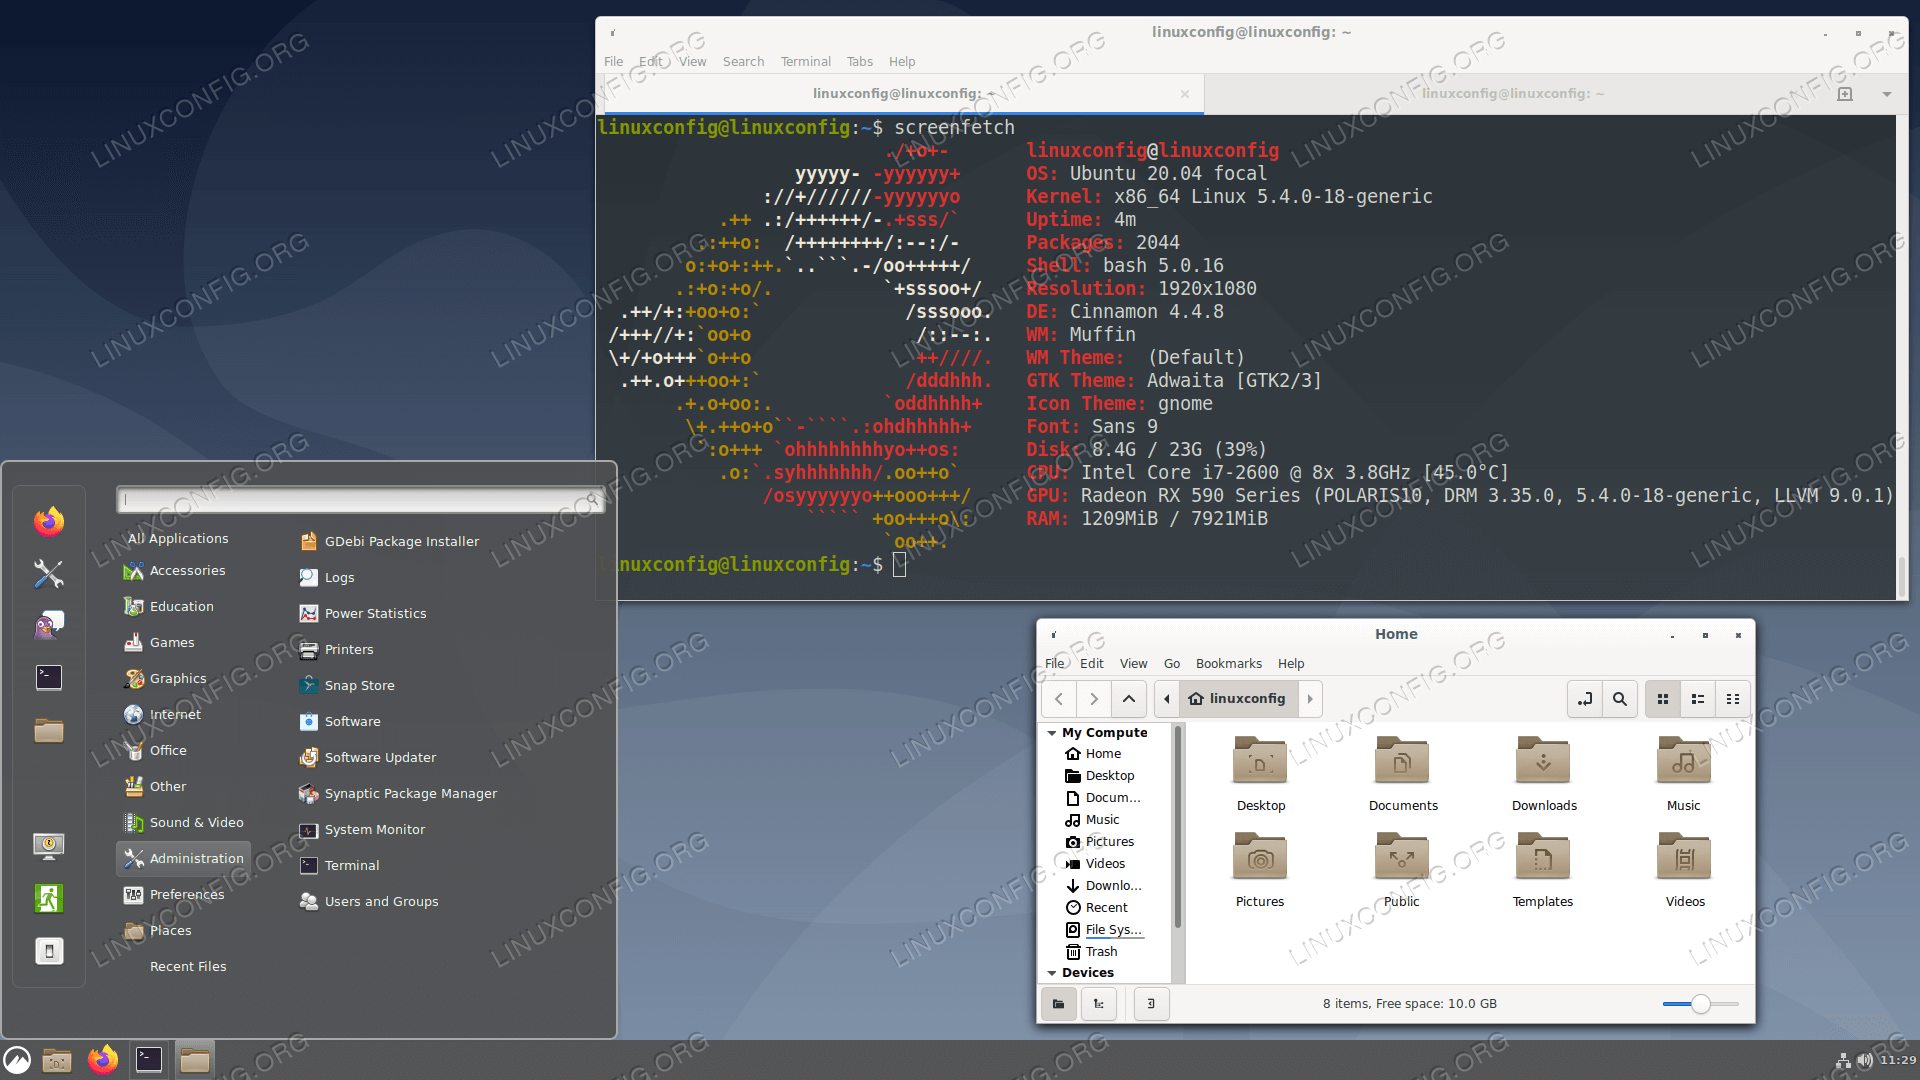Viewport: 1920px width, 1080px height.
Task: Switch to second terminal tab
Action: [x=1512, y=94]
